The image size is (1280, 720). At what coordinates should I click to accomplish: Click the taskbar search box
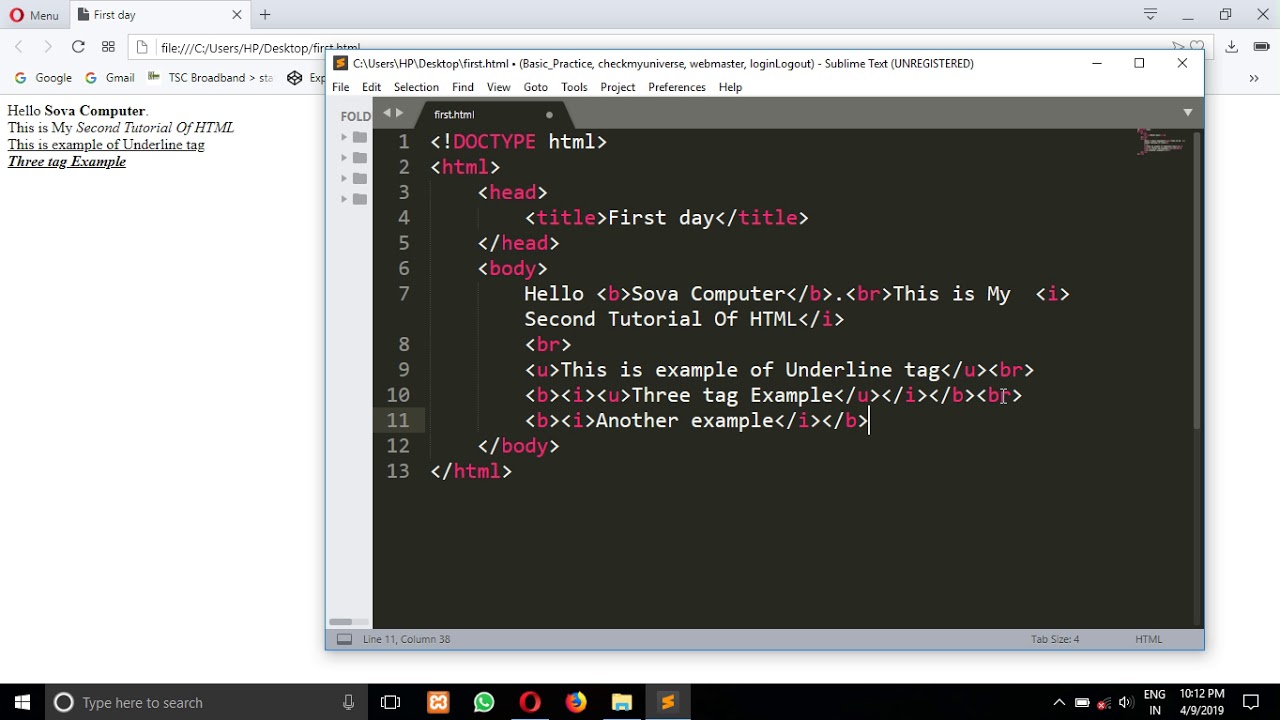click(207, 703)
